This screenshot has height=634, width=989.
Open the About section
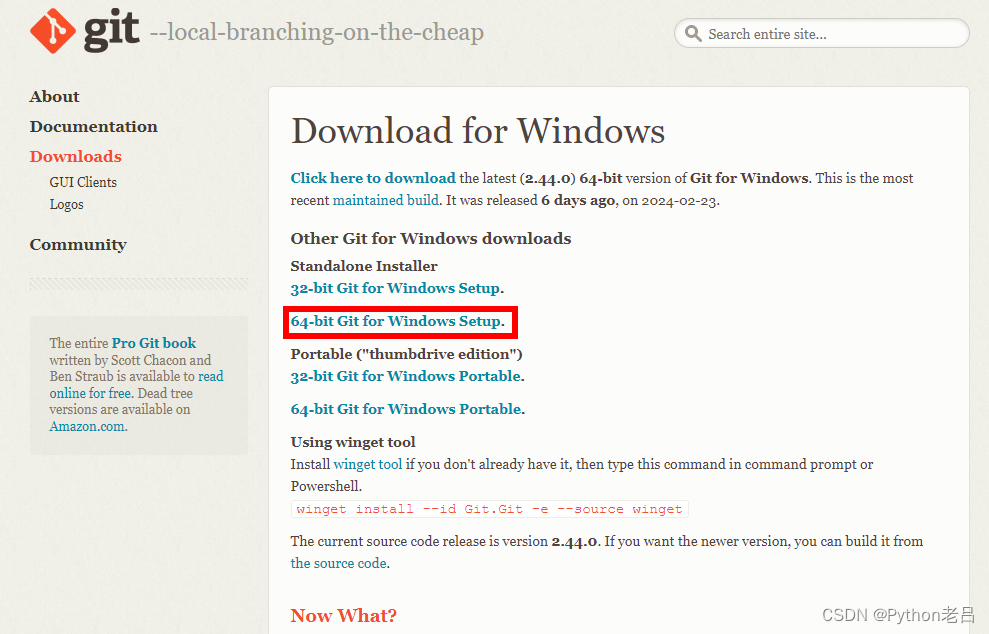click(54, 97)
